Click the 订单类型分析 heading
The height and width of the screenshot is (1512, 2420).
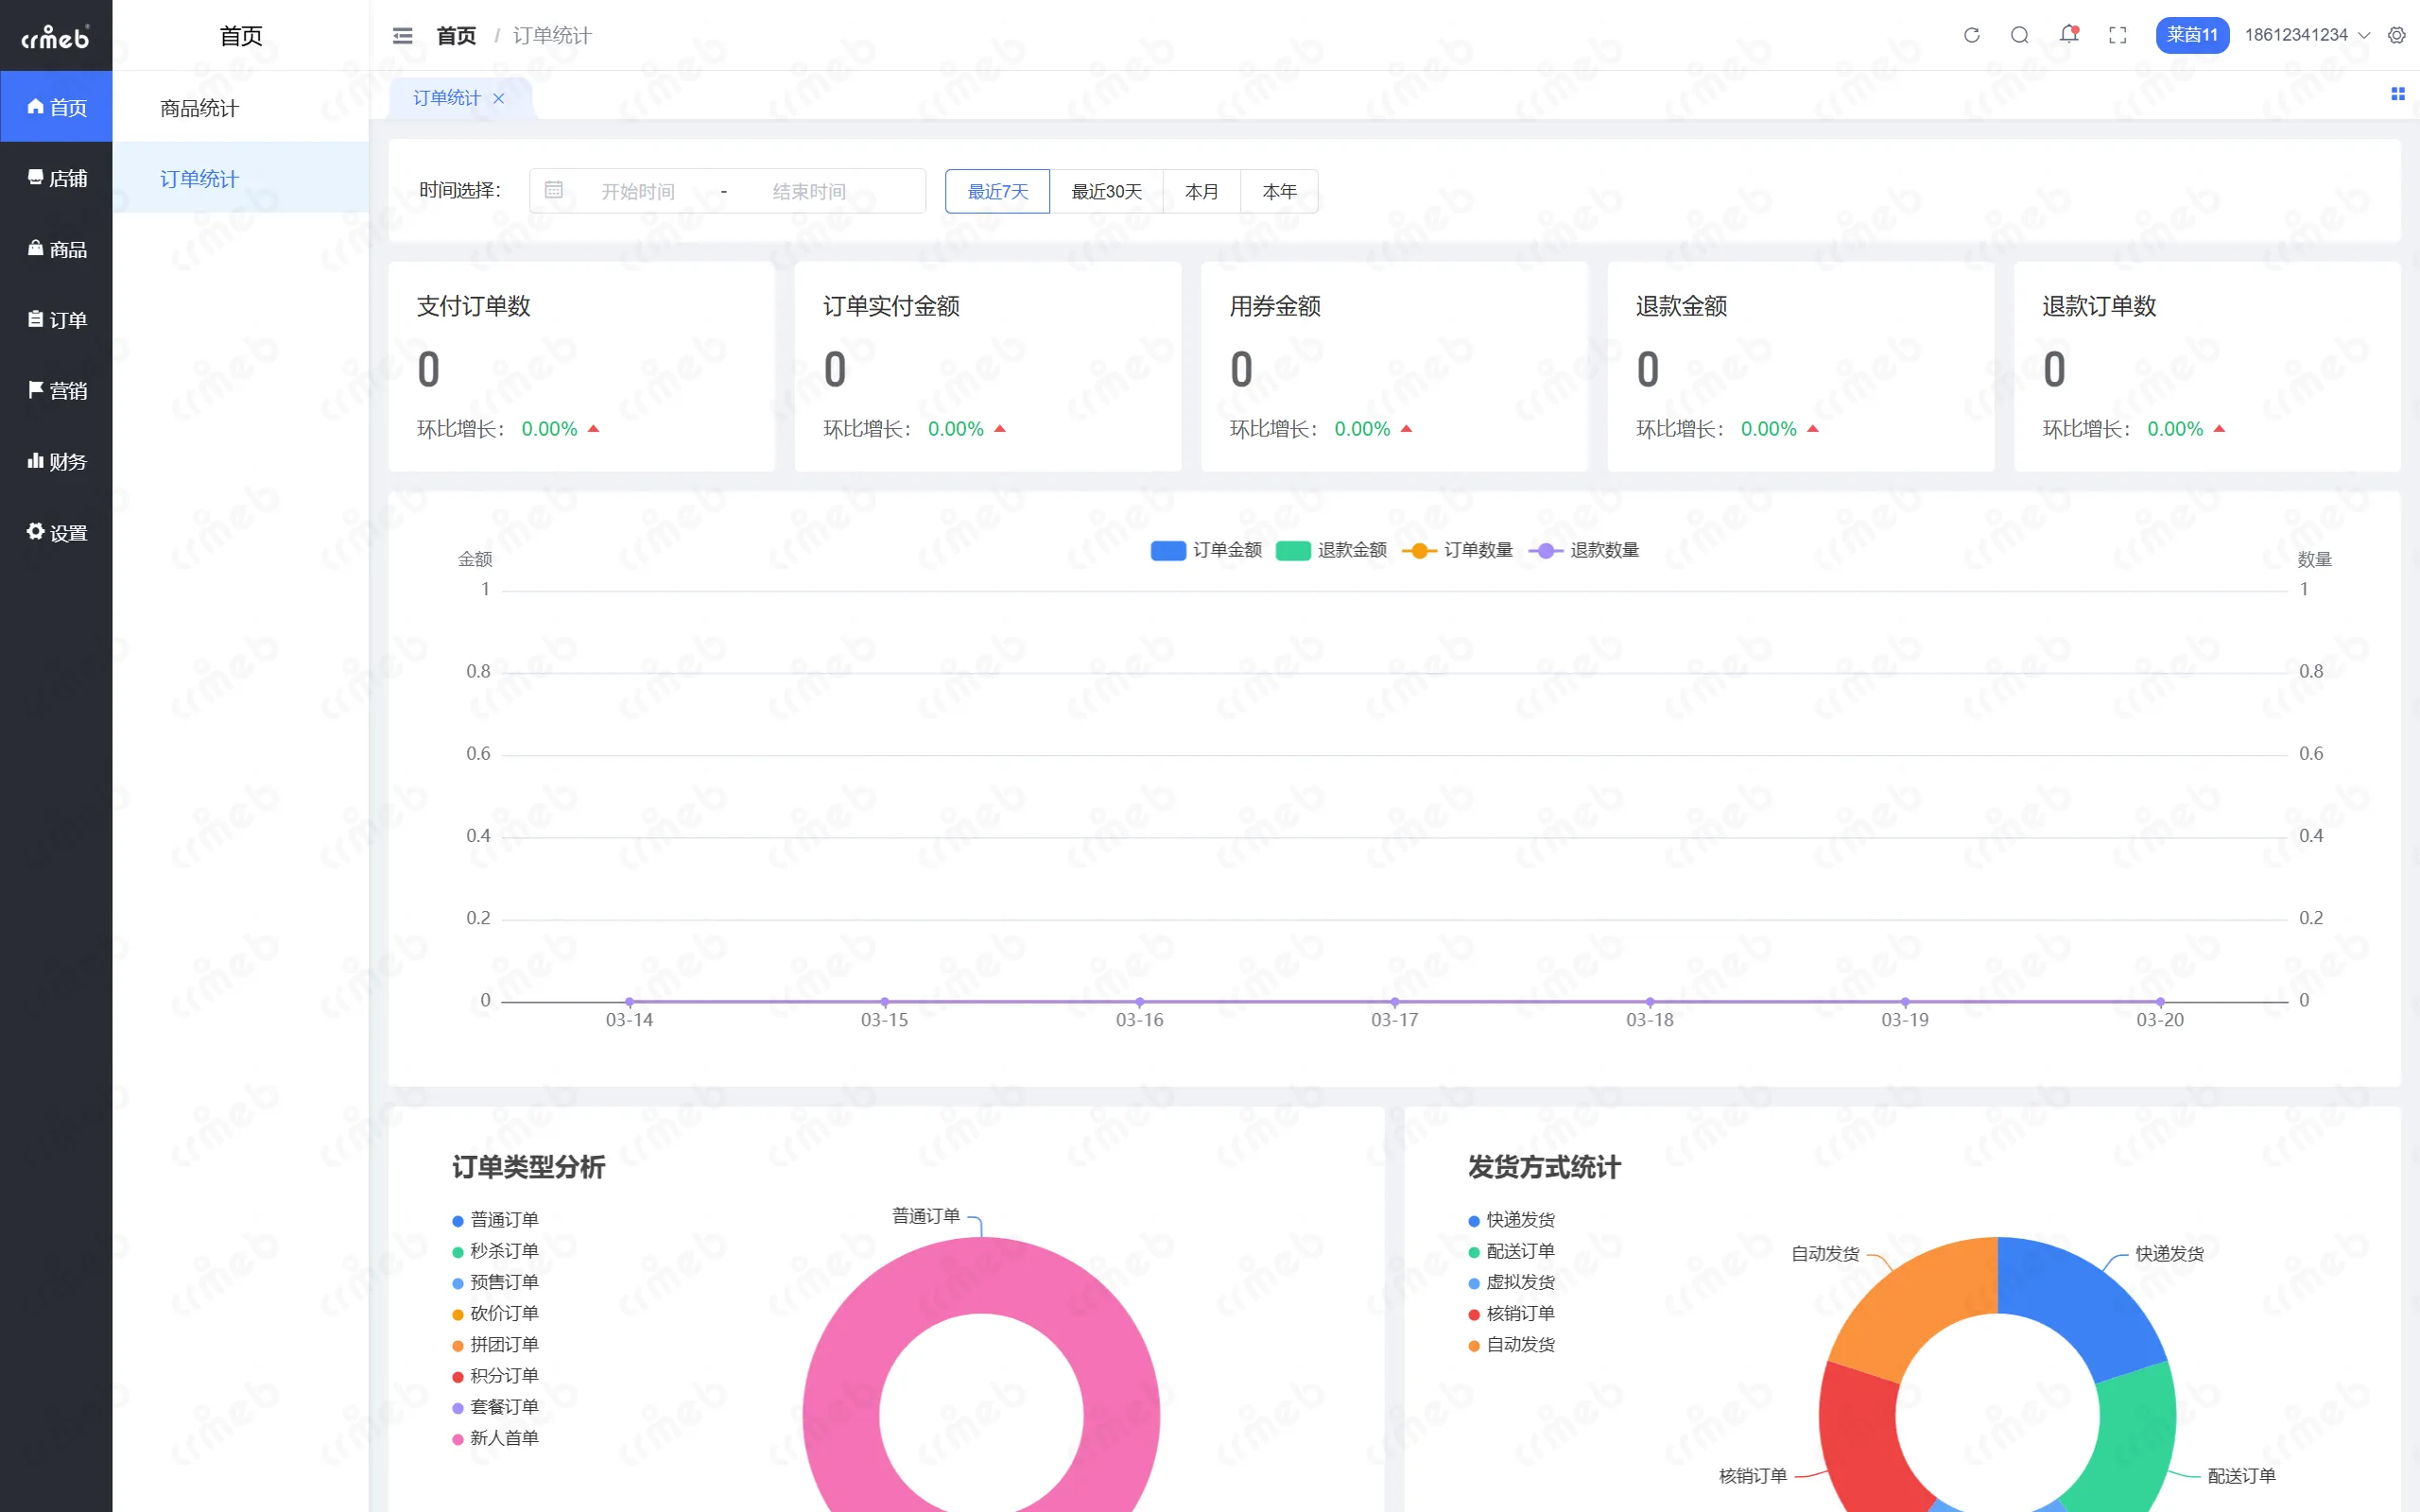[x=528, y=1167]
